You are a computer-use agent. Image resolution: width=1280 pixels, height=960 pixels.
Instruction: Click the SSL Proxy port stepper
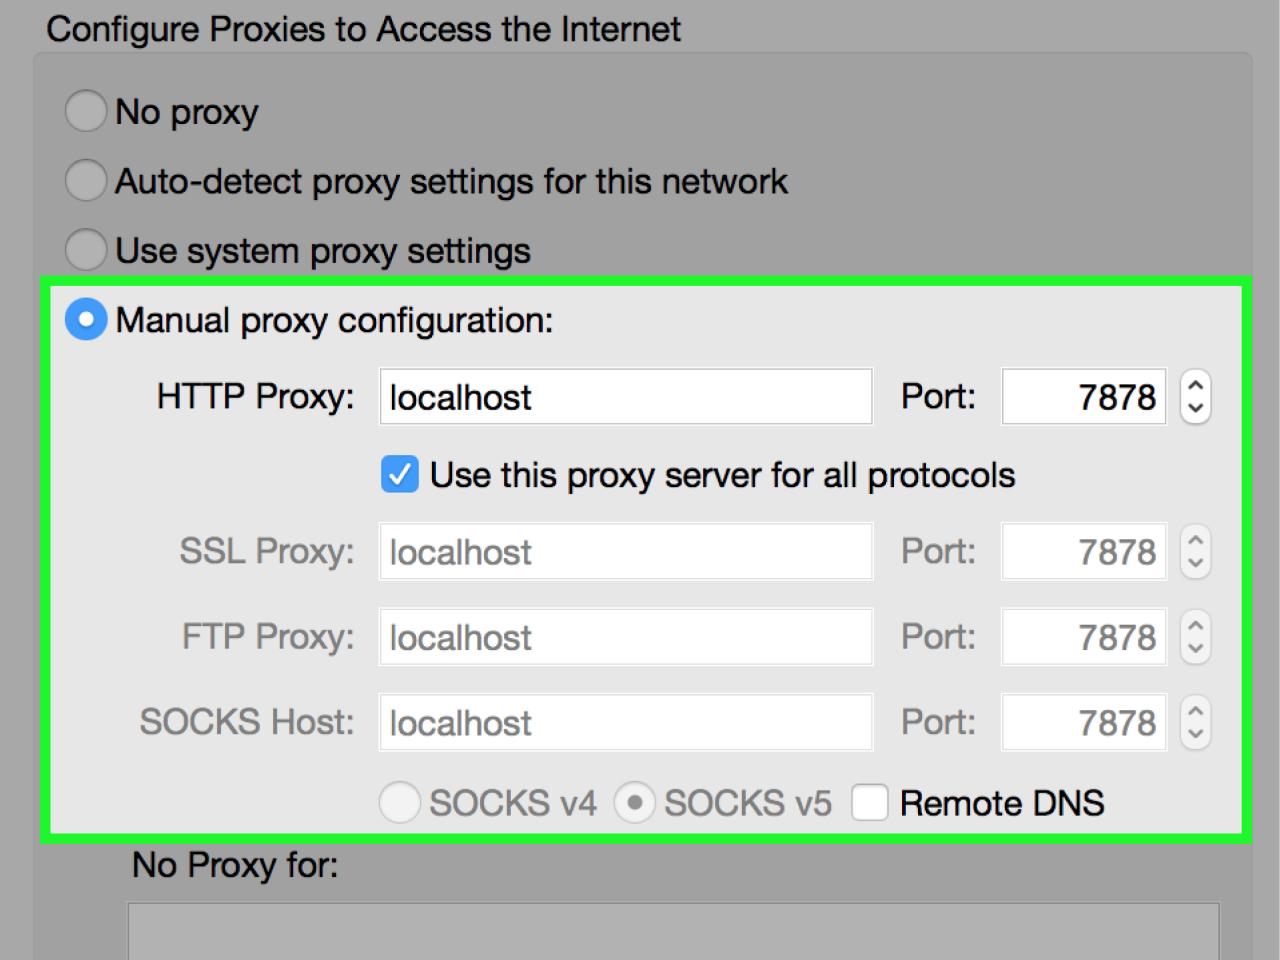click(1195, 552)
